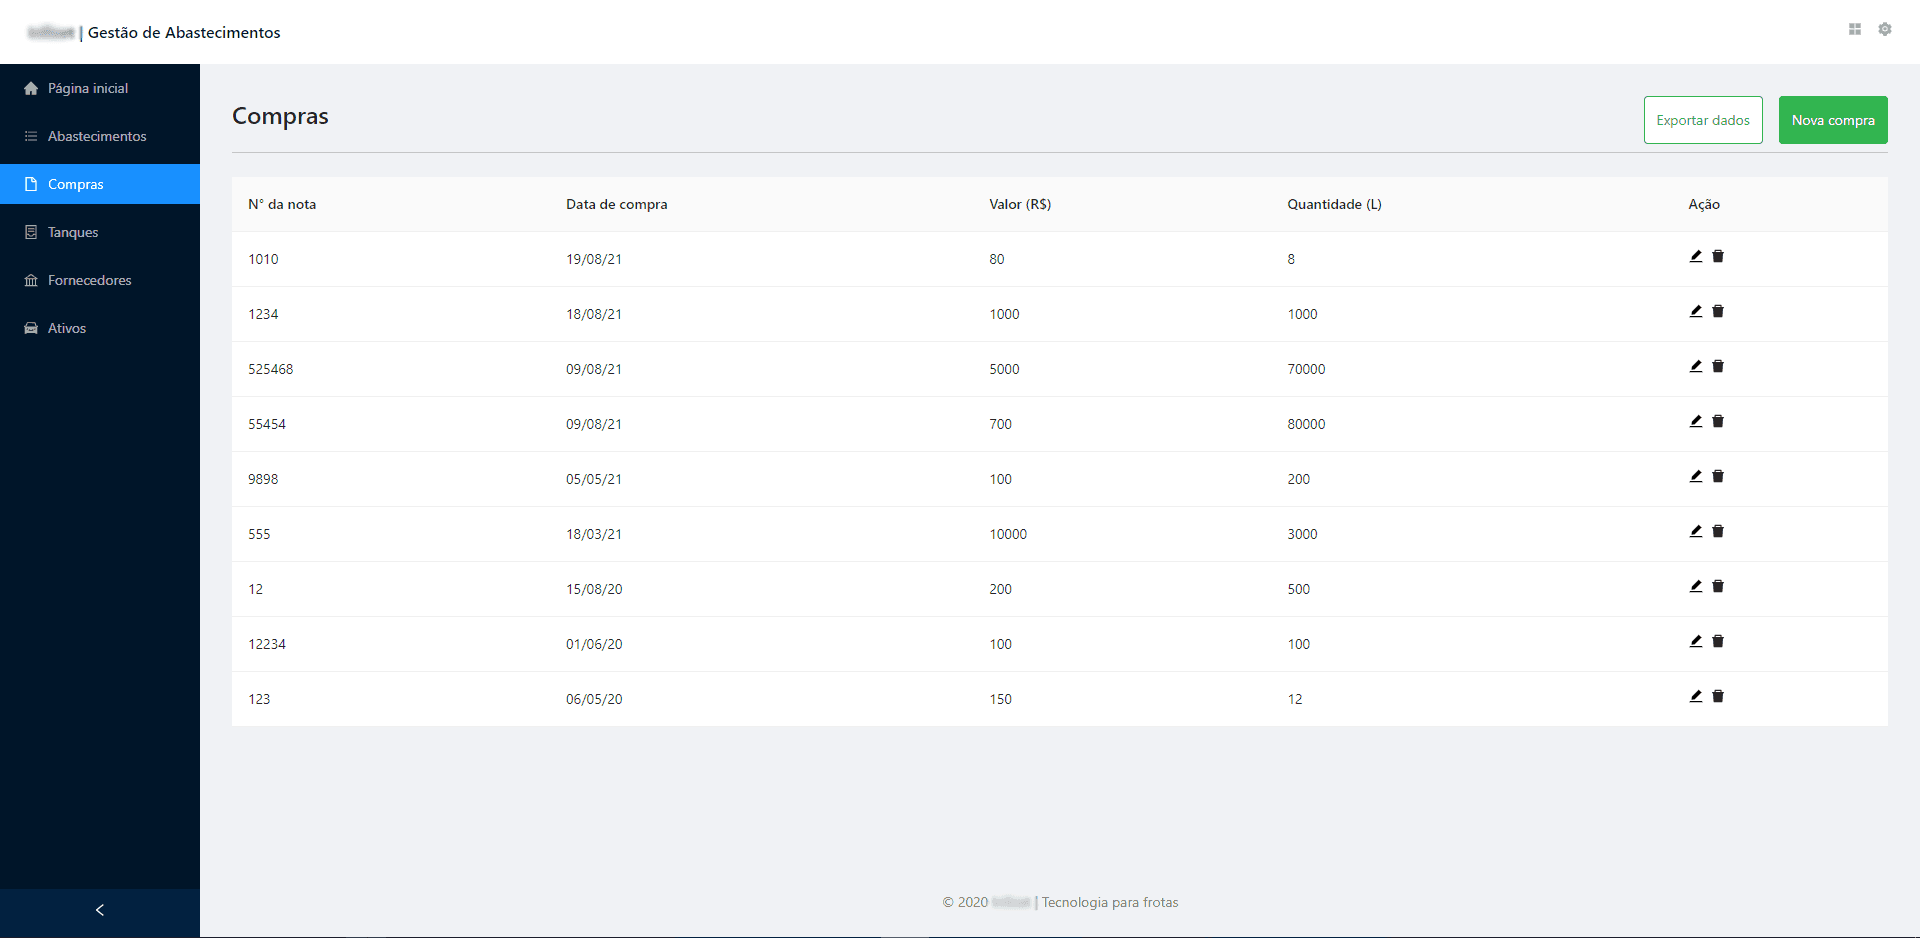Screen dimensions: 1920x938
Task: Edit purchase note 1234
Action: coord(1696,311)
